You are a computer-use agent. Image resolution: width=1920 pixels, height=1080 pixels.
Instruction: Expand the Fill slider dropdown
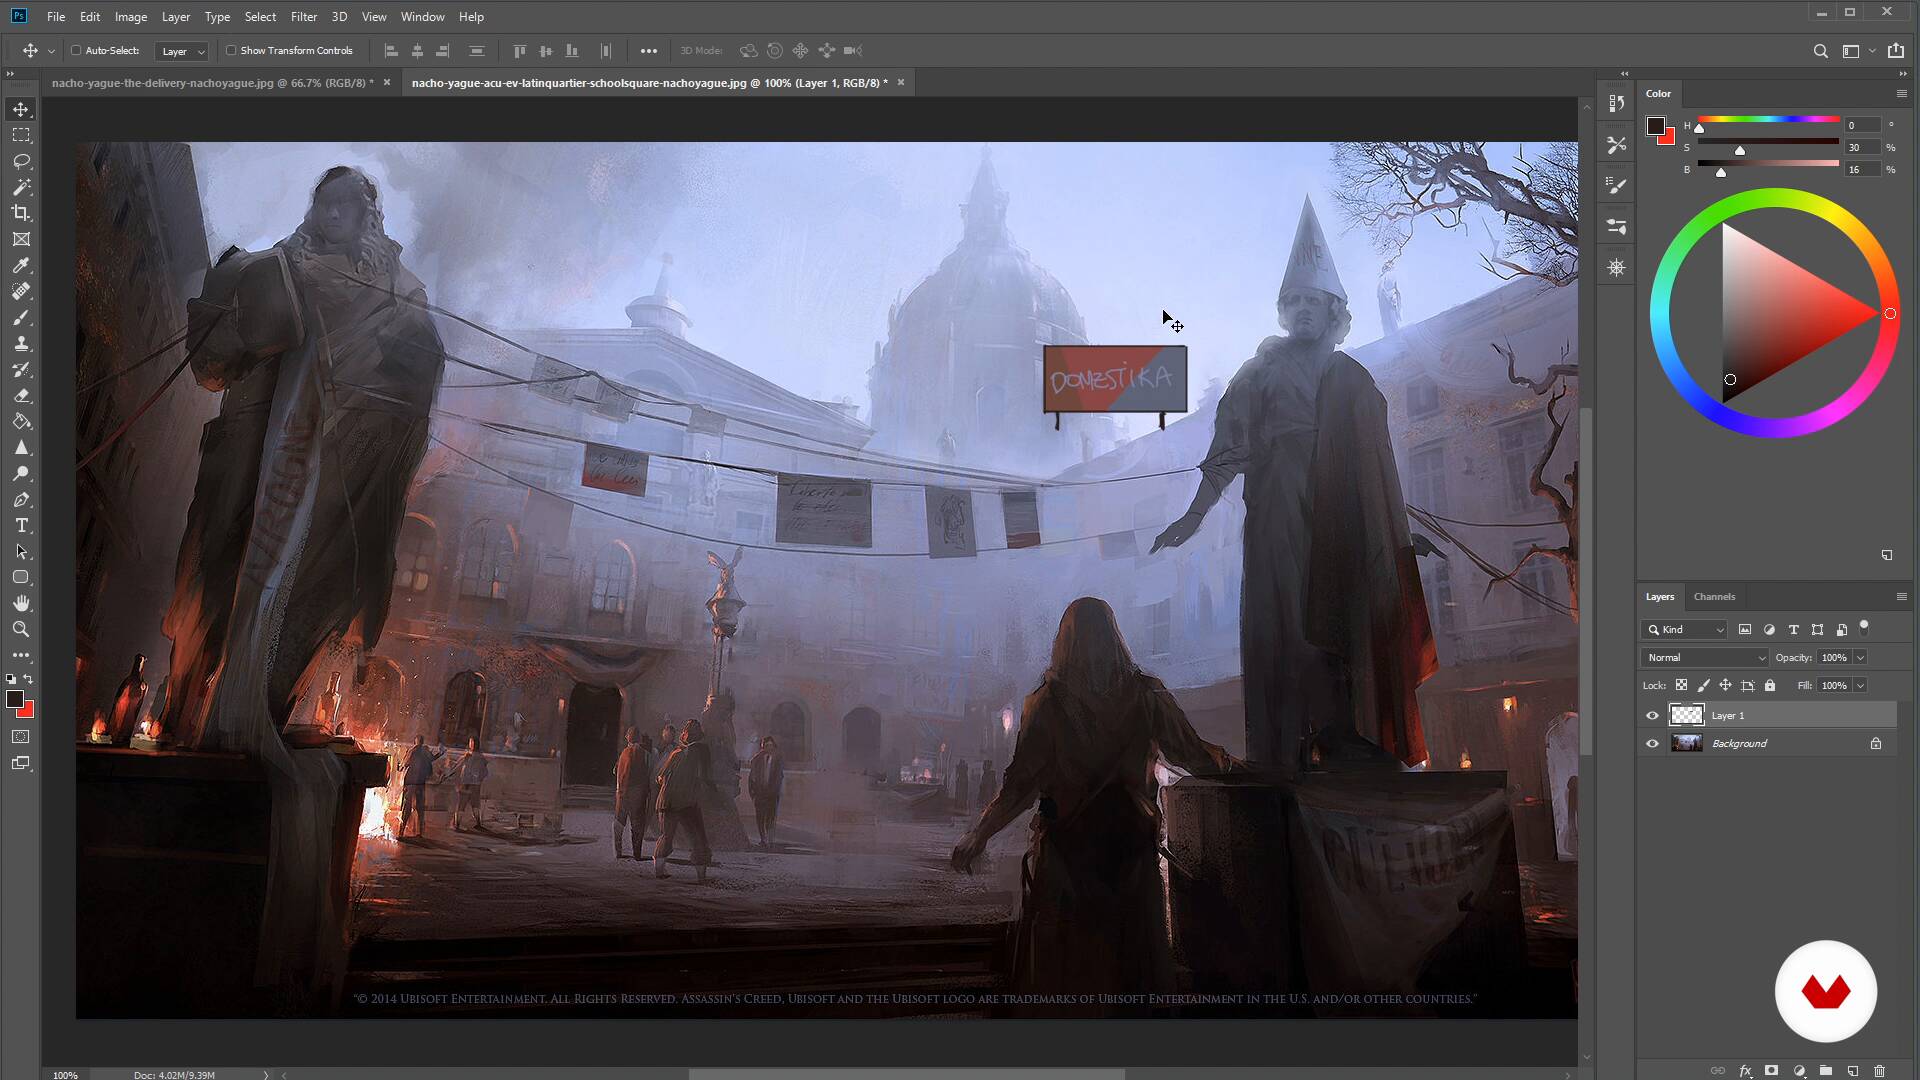pos(1860,685)
